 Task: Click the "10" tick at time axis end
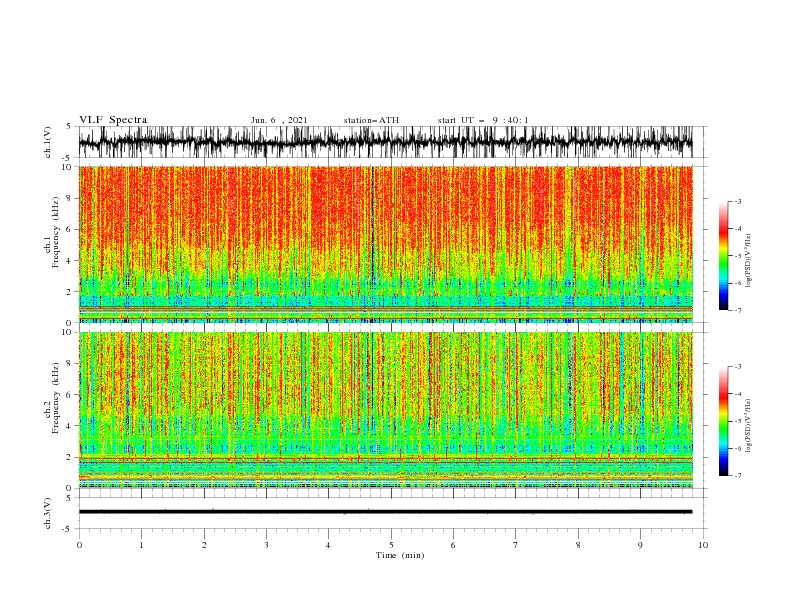[x=703, y=545]
